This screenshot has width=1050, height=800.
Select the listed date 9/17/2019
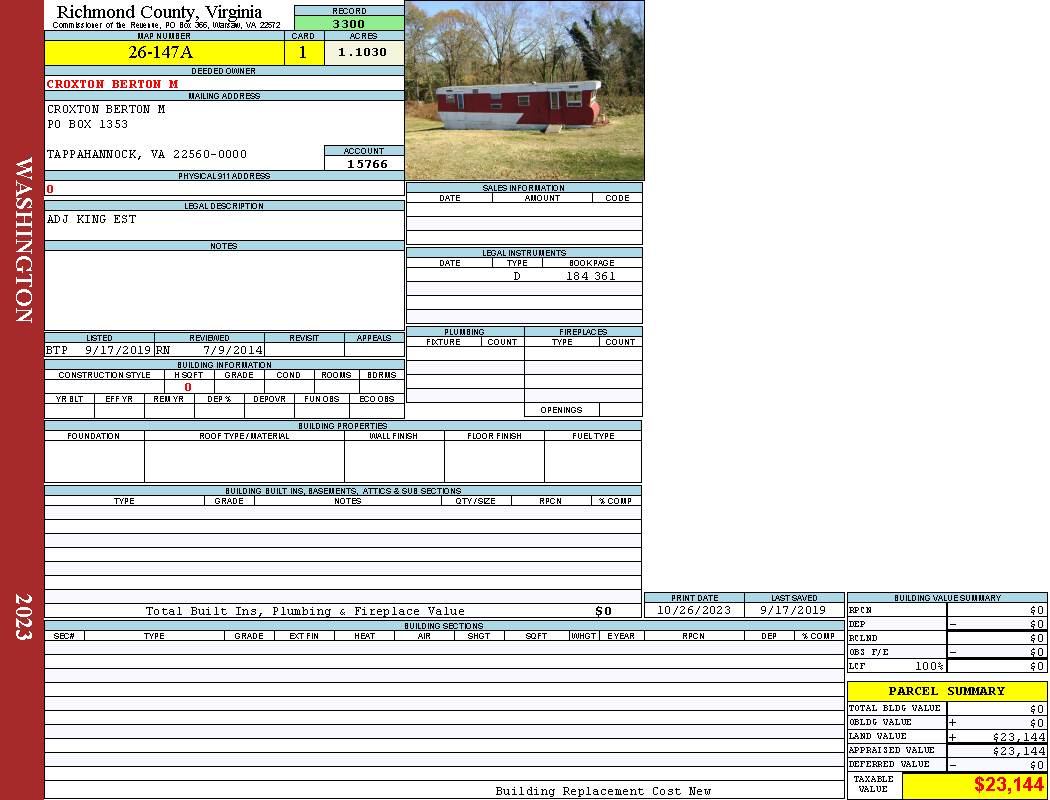(x=118, y=351)
